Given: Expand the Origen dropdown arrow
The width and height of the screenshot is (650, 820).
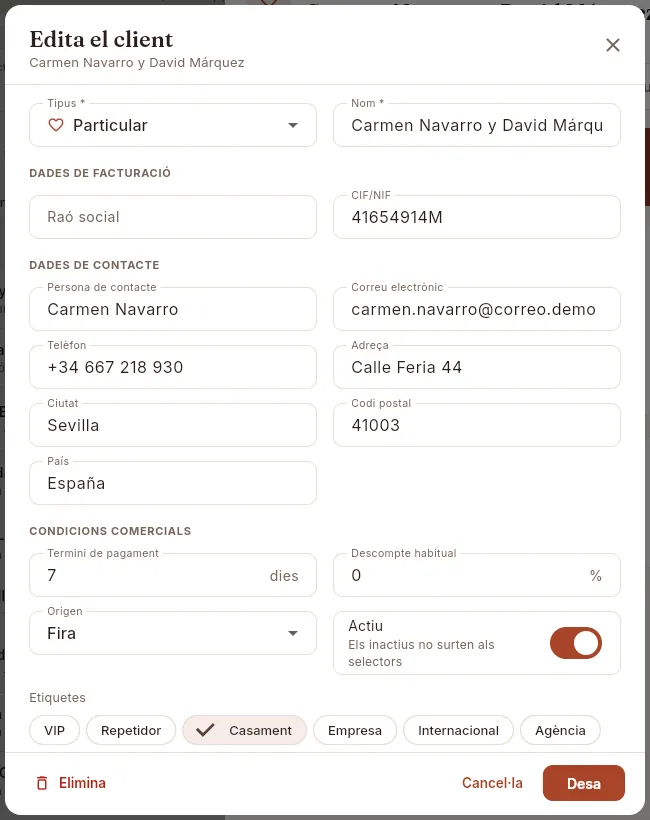Looking at the screenshot, I should (x=293, y=633).
